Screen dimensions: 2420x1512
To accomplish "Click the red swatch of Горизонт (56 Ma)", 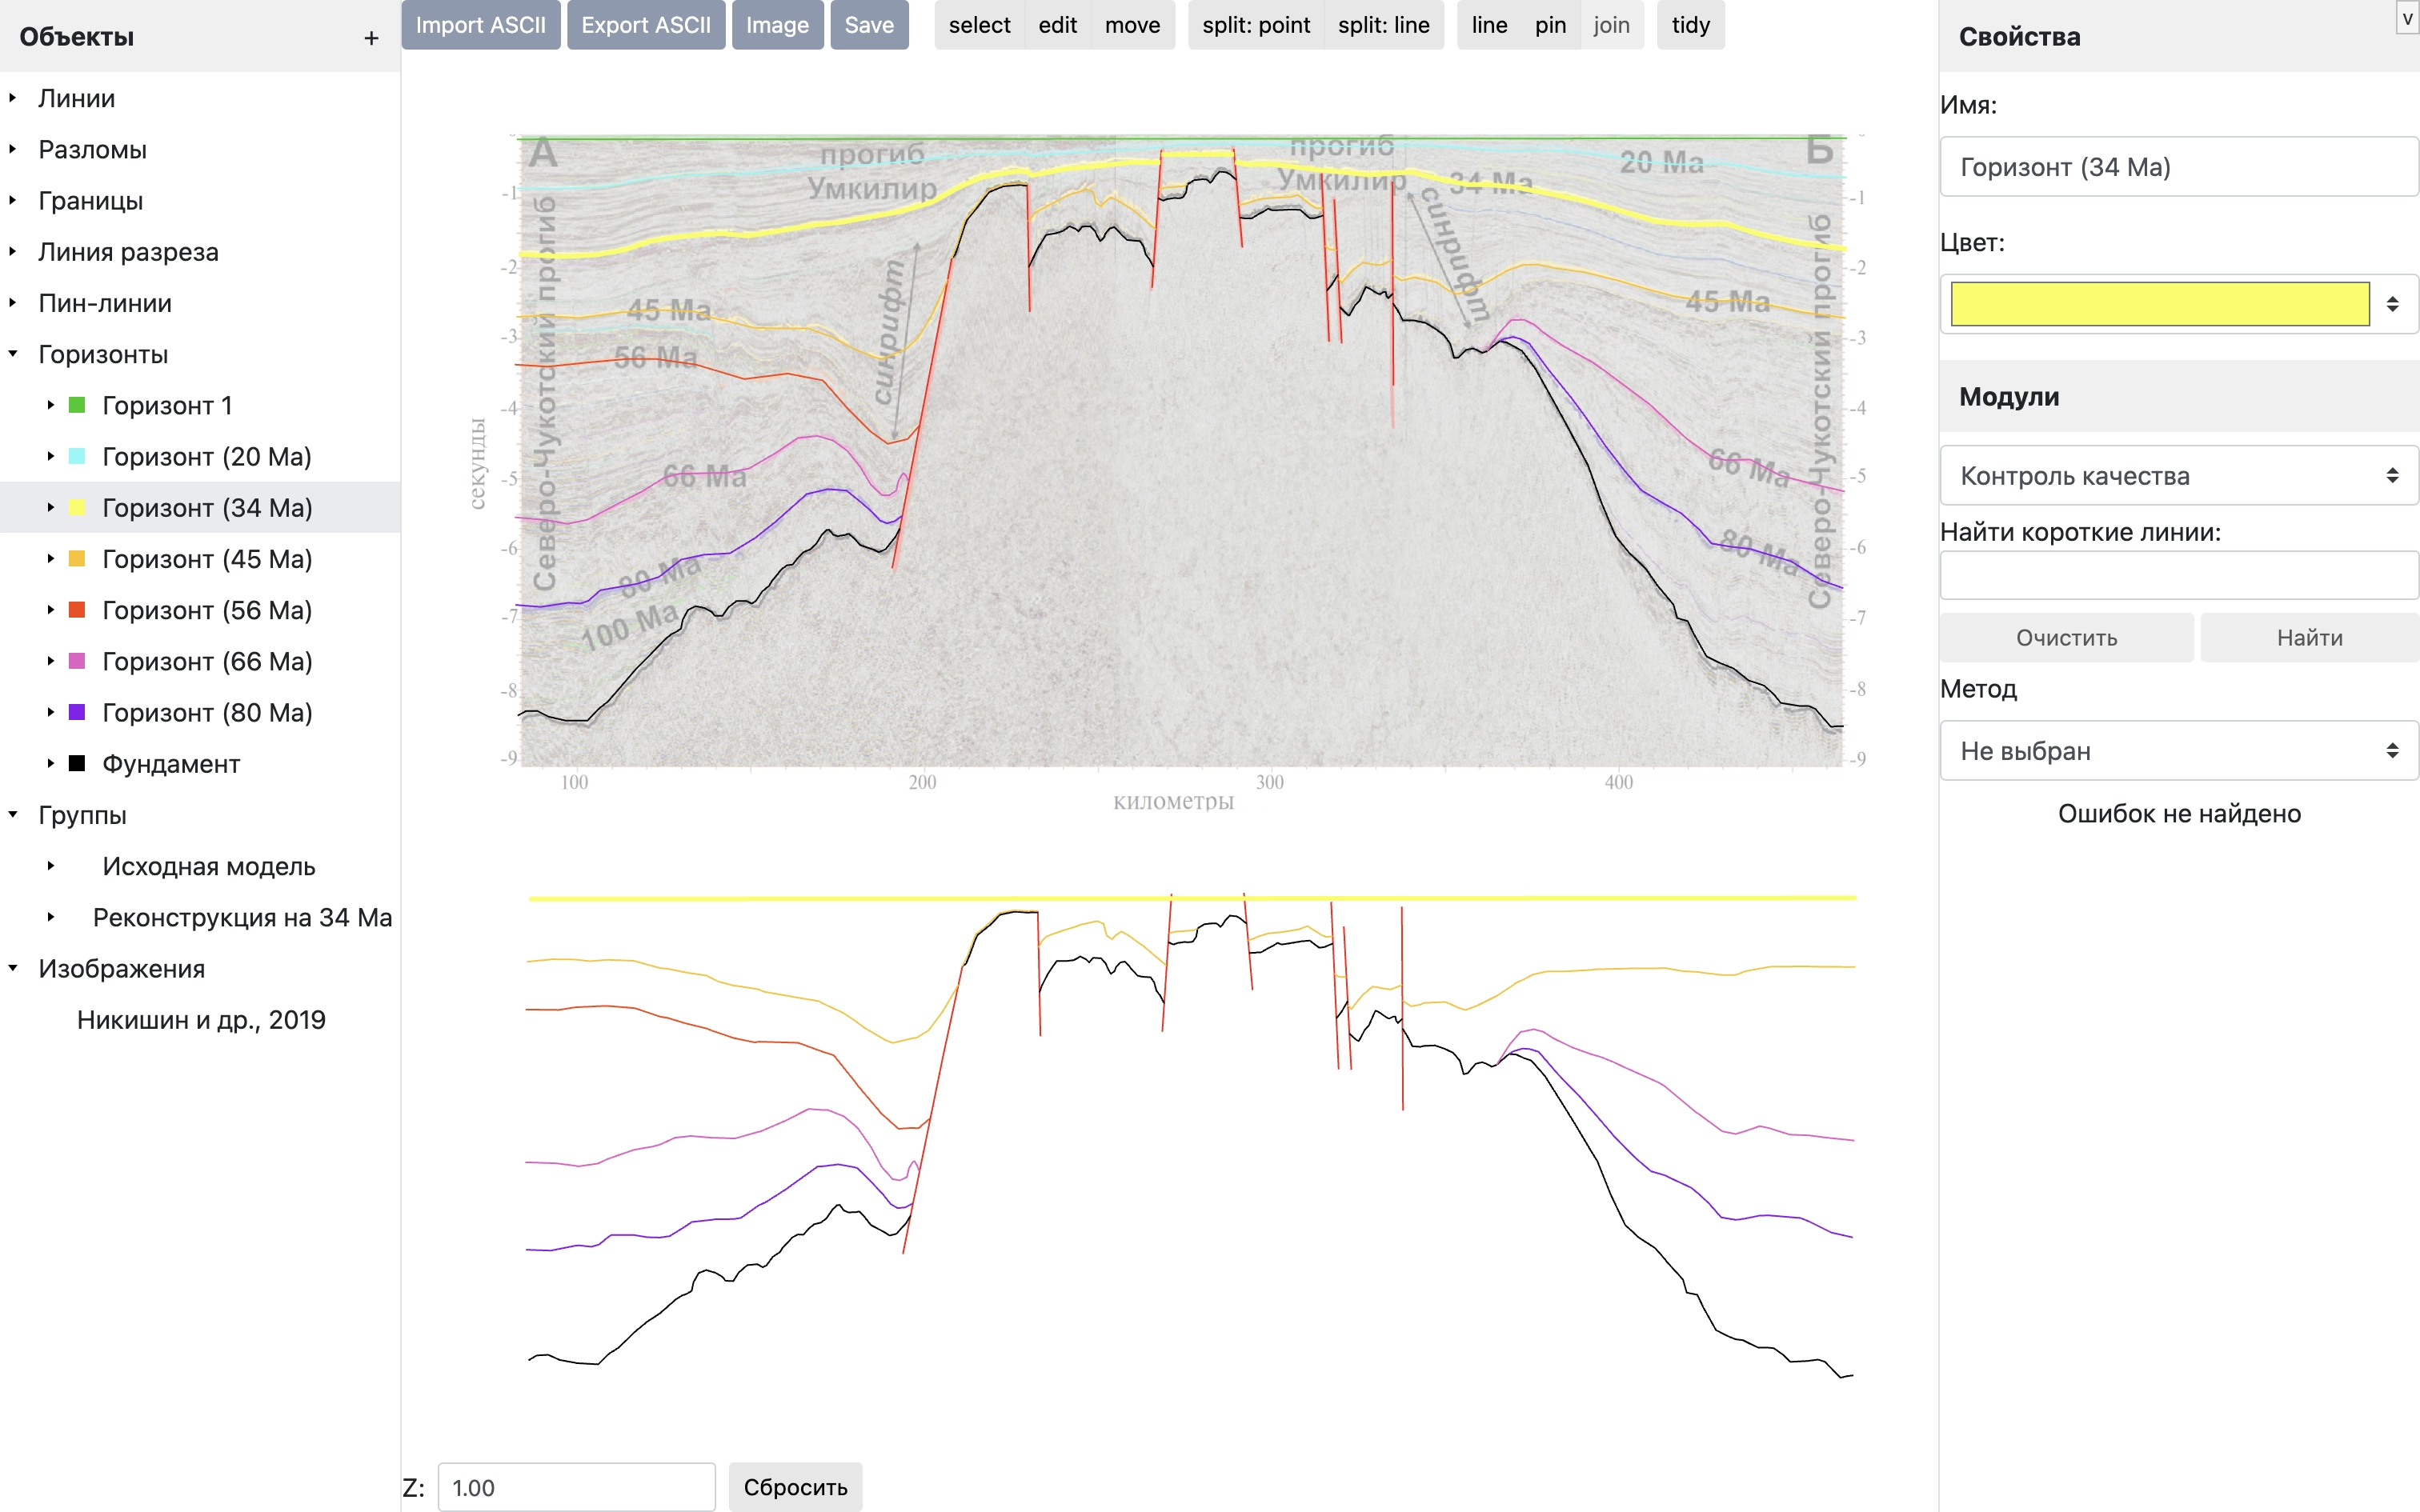I will click(77, 610).
